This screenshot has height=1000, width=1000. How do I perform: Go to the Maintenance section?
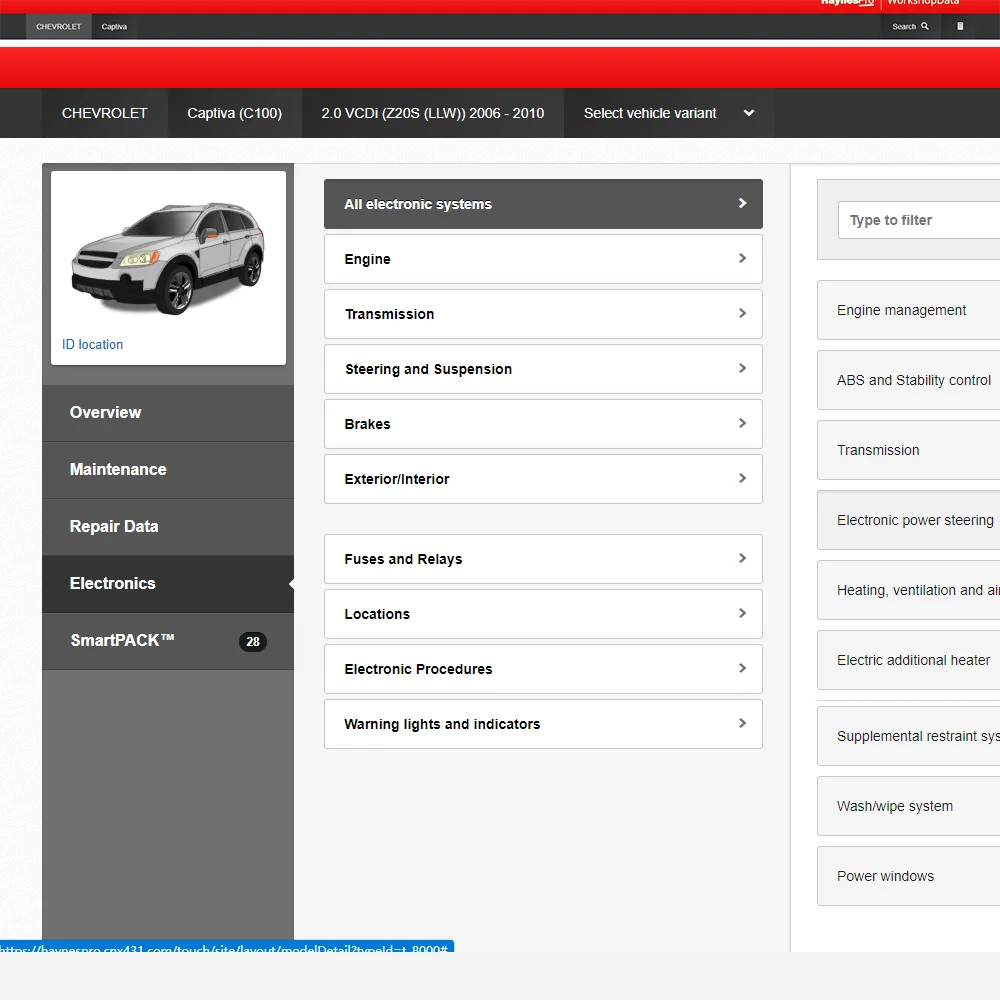point(168,469)
